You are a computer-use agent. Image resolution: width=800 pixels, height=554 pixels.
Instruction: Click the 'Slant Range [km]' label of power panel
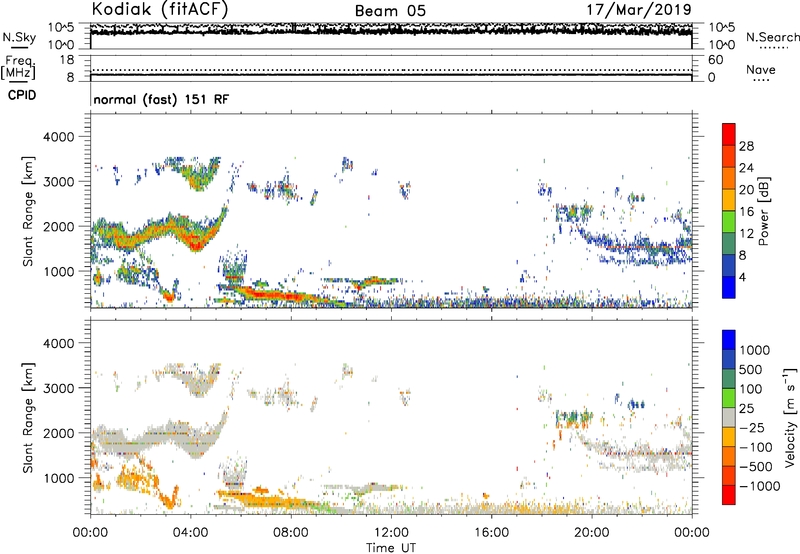click(x=29, y=211)
